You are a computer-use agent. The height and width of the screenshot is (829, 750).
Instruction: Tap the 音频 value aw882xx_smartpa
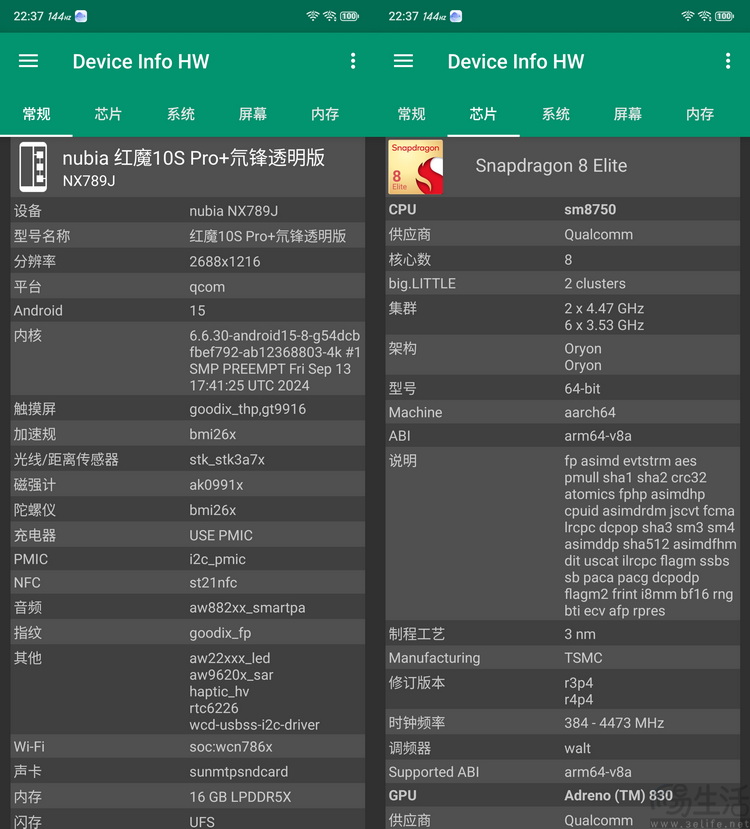tap(247, 608)
